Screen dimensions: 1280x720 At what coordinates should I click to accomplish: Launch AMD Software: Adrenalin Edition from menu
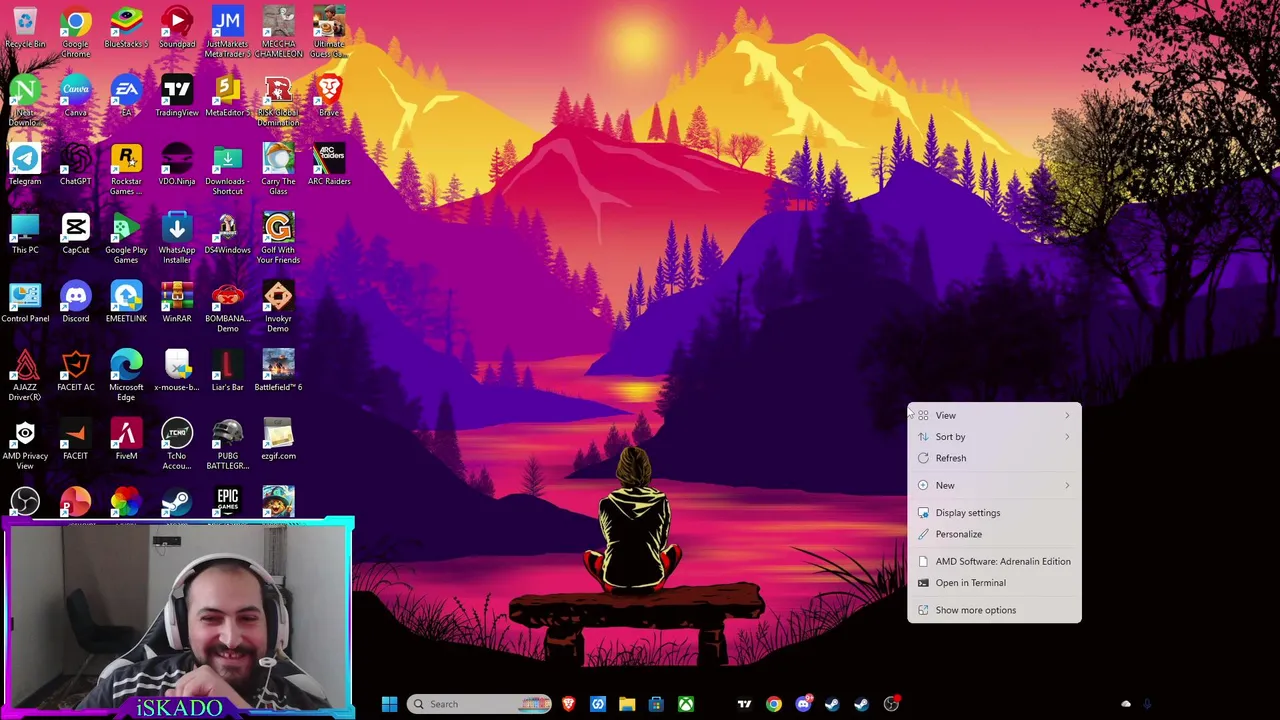tap(994, 561)
